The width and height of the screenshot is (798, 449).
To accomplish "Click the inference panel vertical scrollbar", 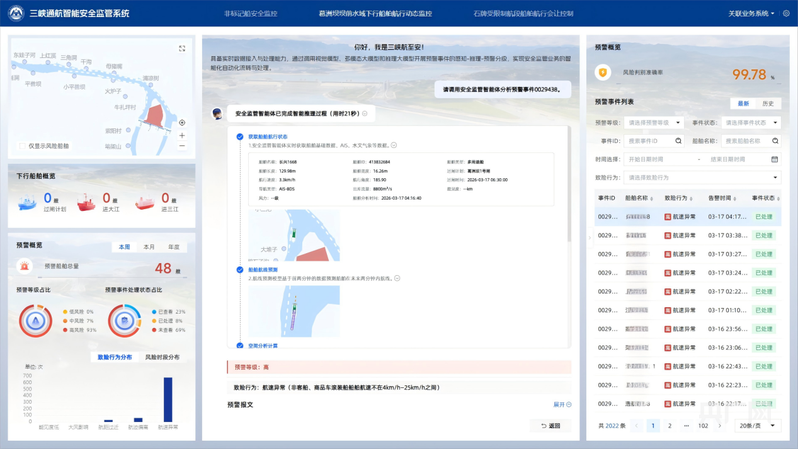I will click(x=570, y=180).
